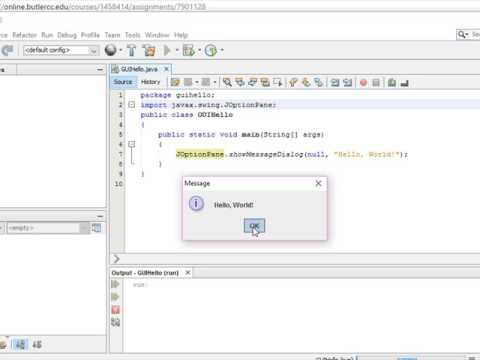
Task: Open the dropdown arrow next to globe icon
Action: [x=121, y=50]
